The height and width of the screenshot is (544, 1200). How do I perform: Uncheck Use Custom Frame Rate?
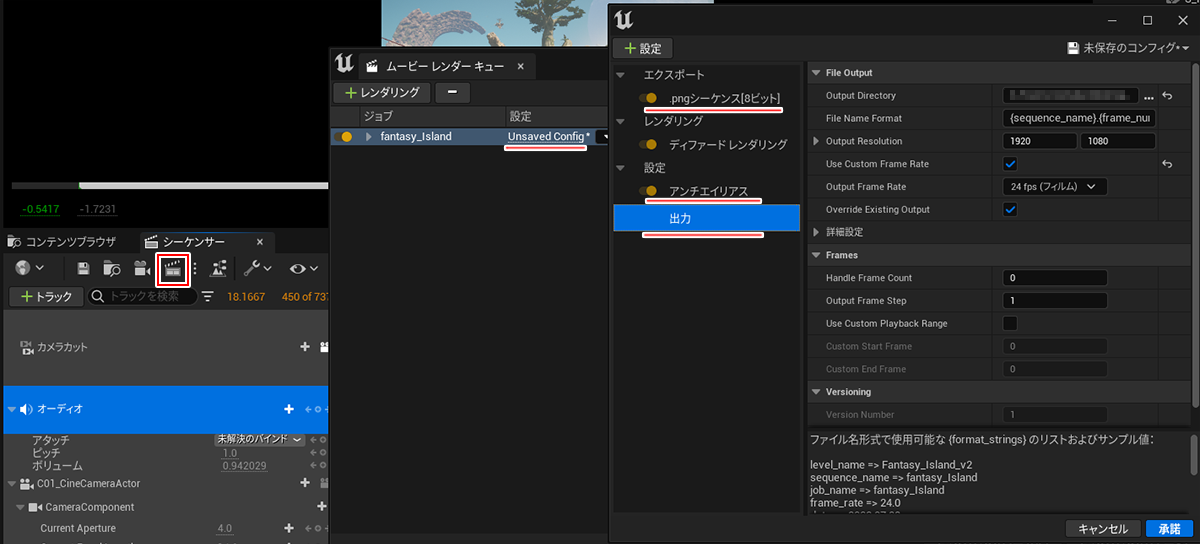click(x=1010, y=164)
